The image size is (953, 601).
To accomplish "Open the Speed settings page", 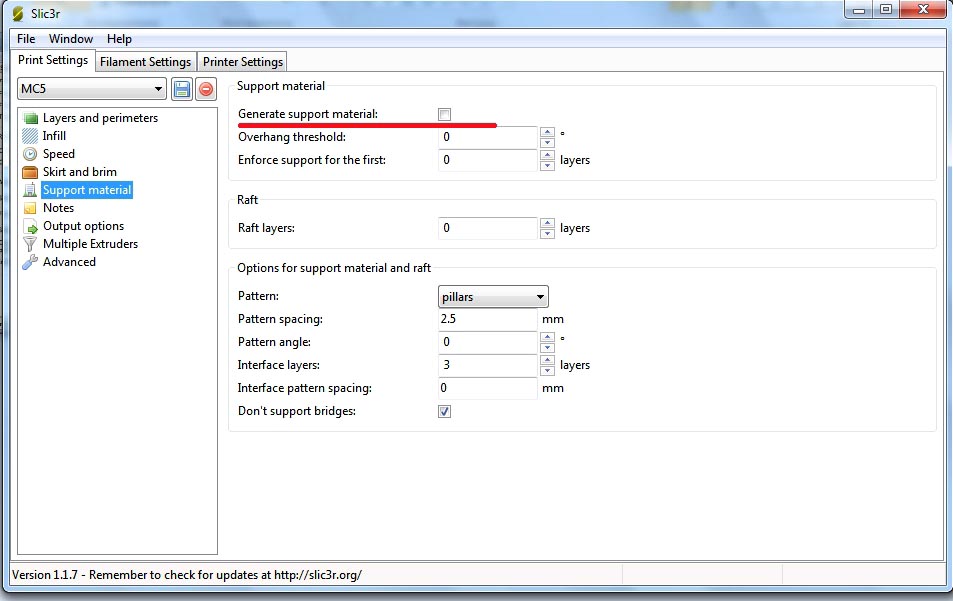I will (58, 154).
